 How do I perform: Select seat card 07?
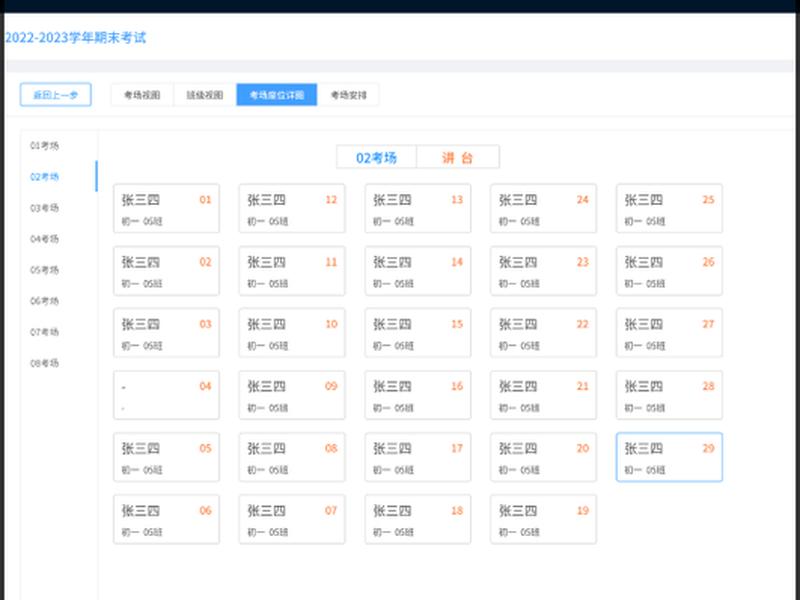[292, 520]
